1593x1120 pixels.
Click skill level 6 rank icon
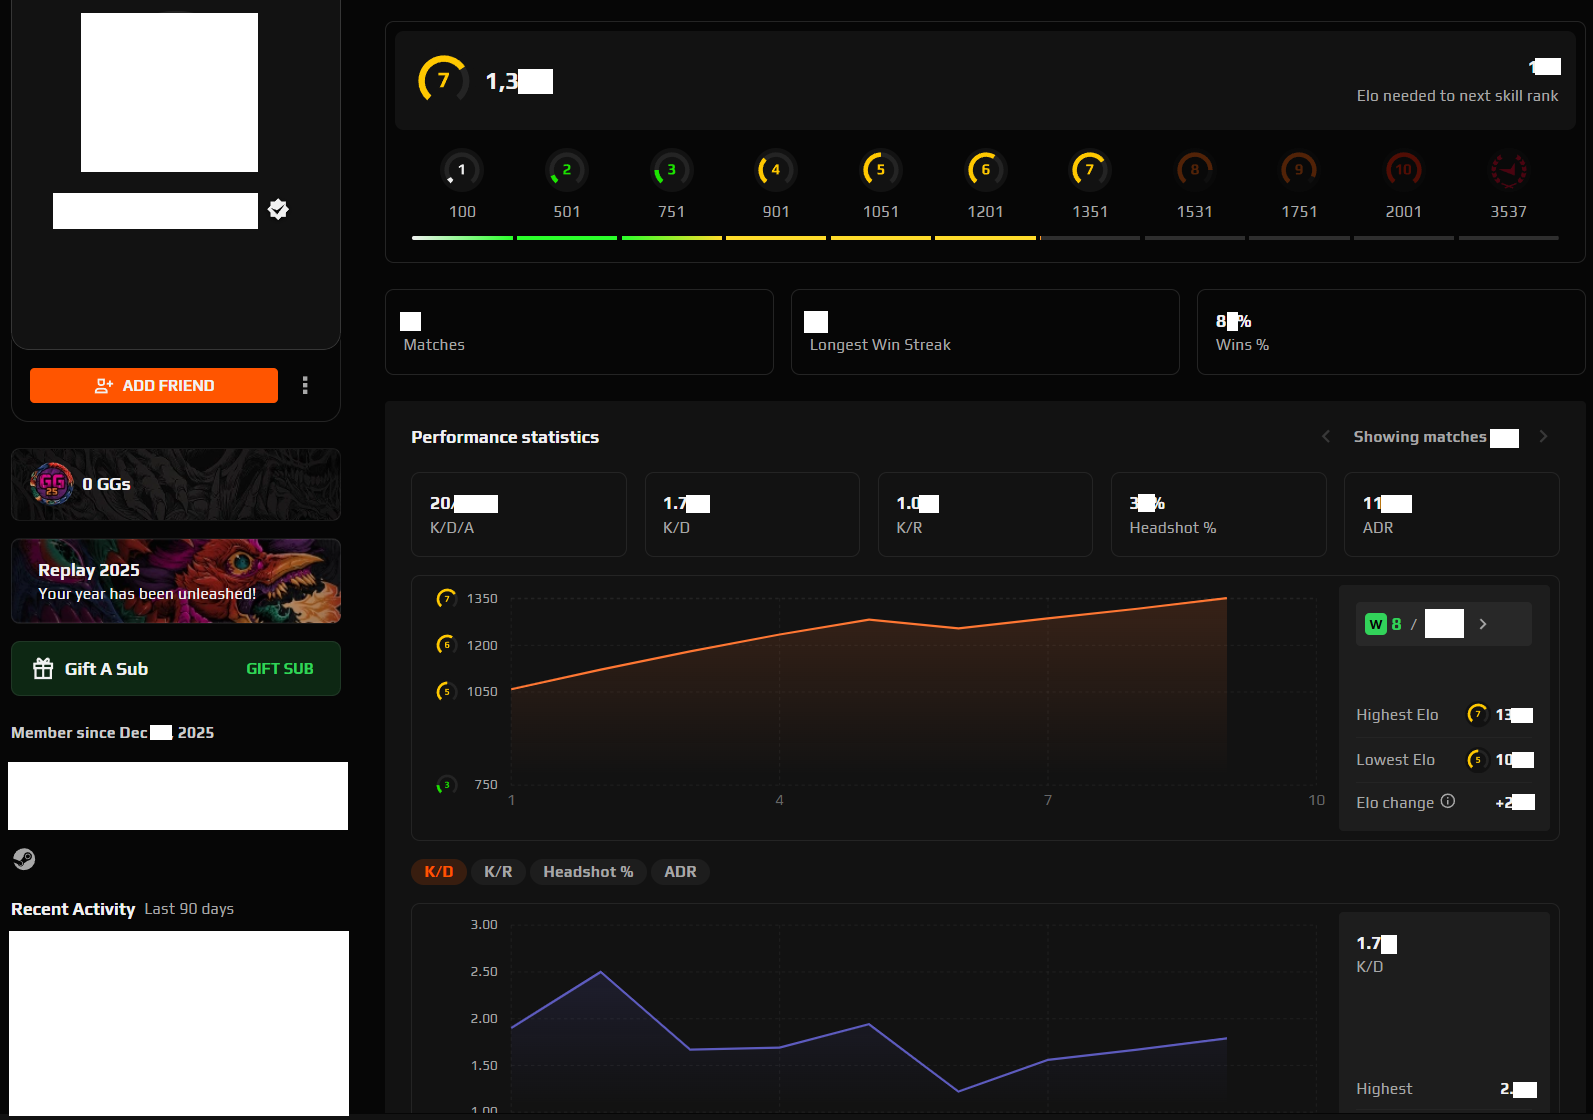985,170
